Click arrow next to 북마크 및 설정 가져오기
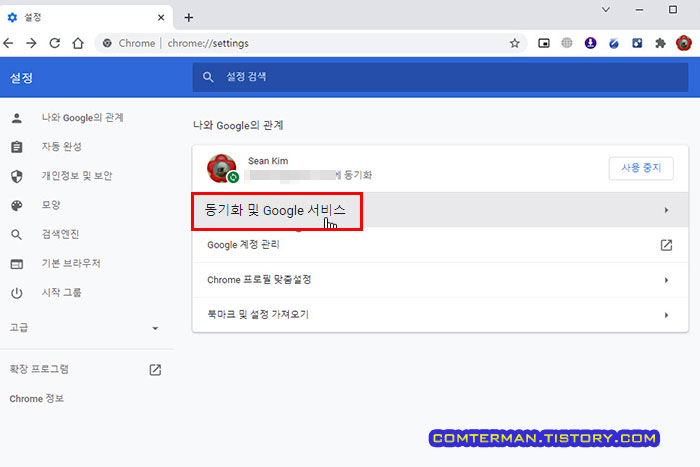 666,315
